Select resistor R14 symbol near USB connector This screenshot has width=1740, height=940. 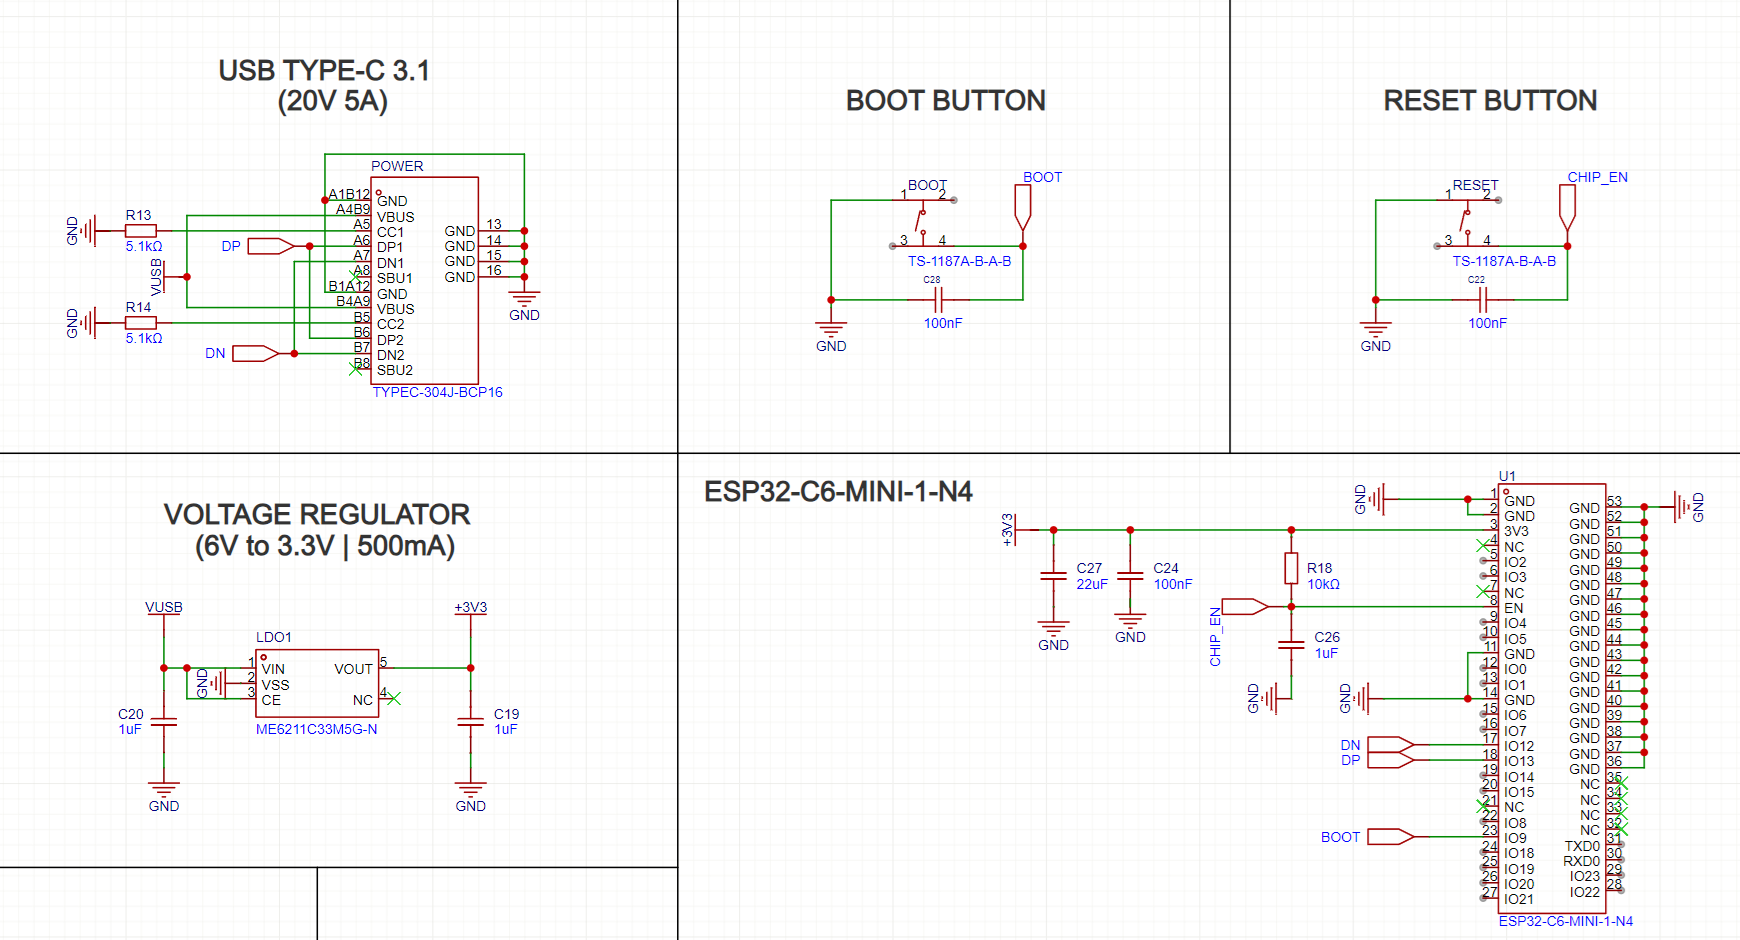tap(141, 323)
